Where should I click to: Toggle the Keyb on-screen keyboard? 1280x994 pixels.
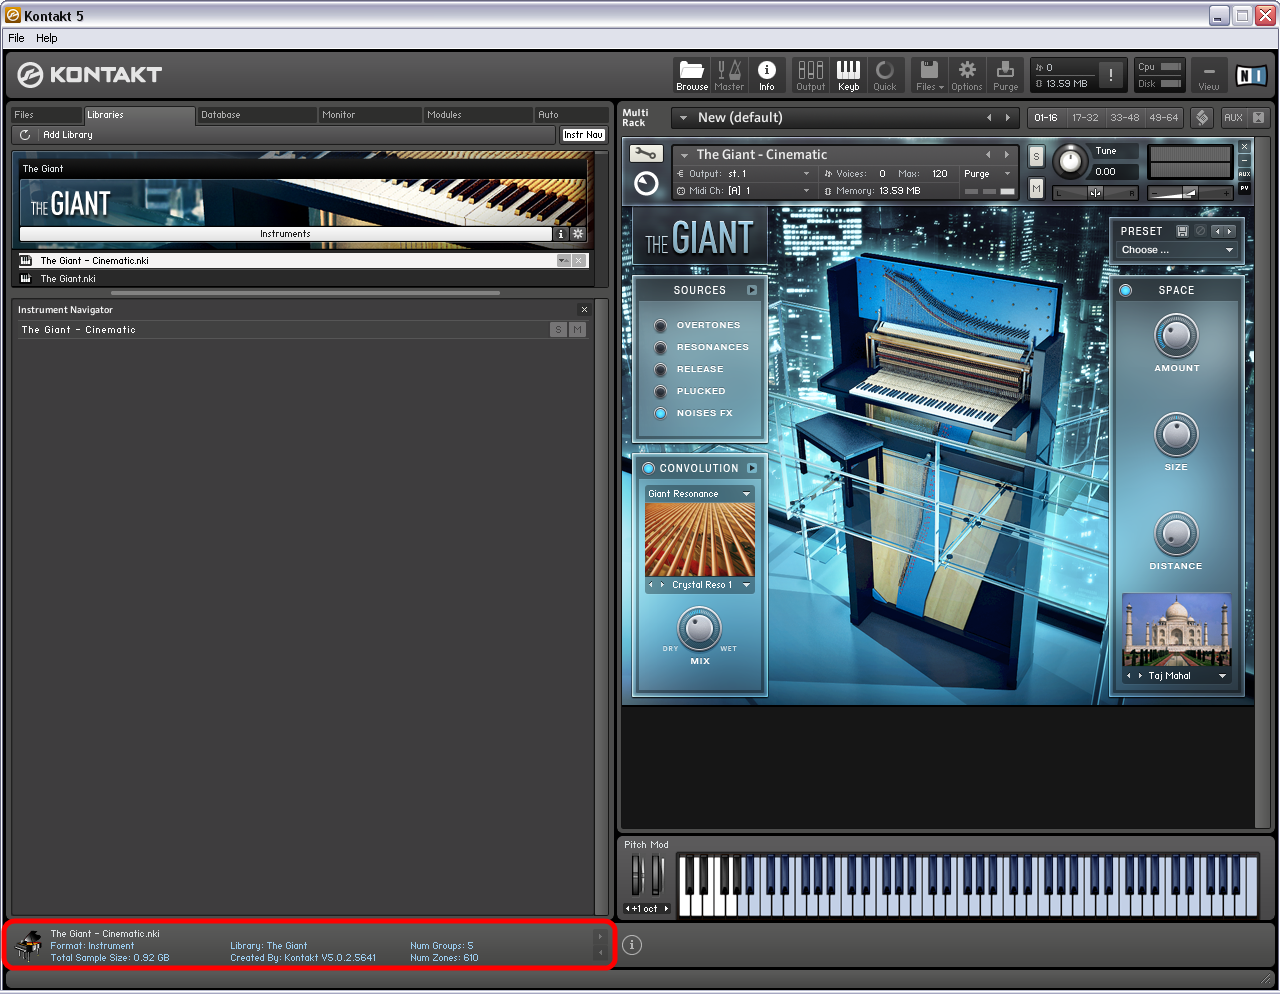point(848,75)
